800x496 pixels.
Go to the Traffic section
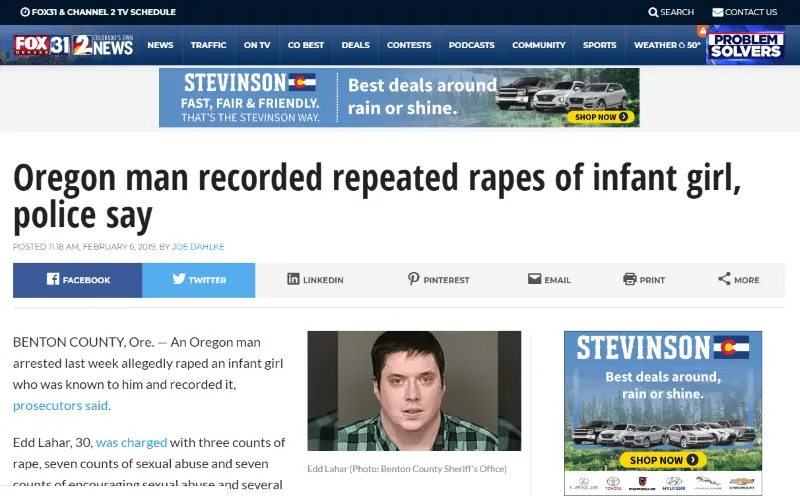click(x=208, y=45)
